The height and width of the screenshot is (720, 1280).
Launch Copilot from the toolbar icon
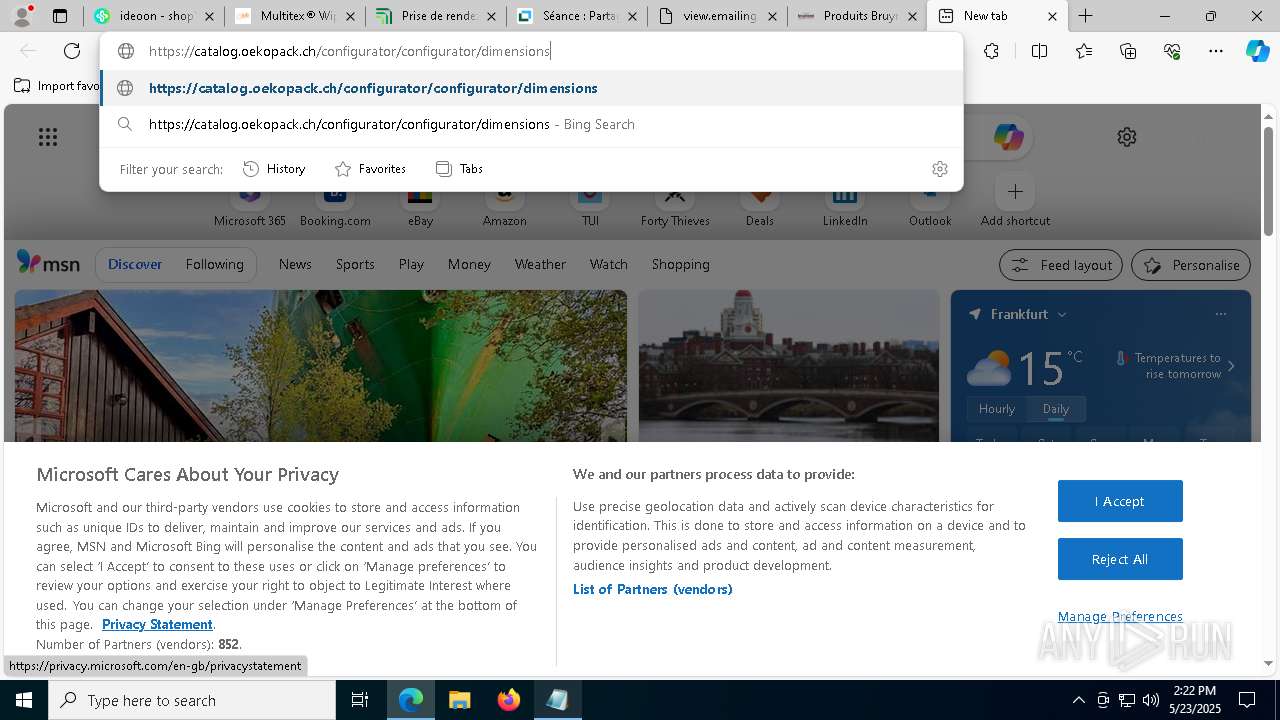click(x=1258, y=51)
